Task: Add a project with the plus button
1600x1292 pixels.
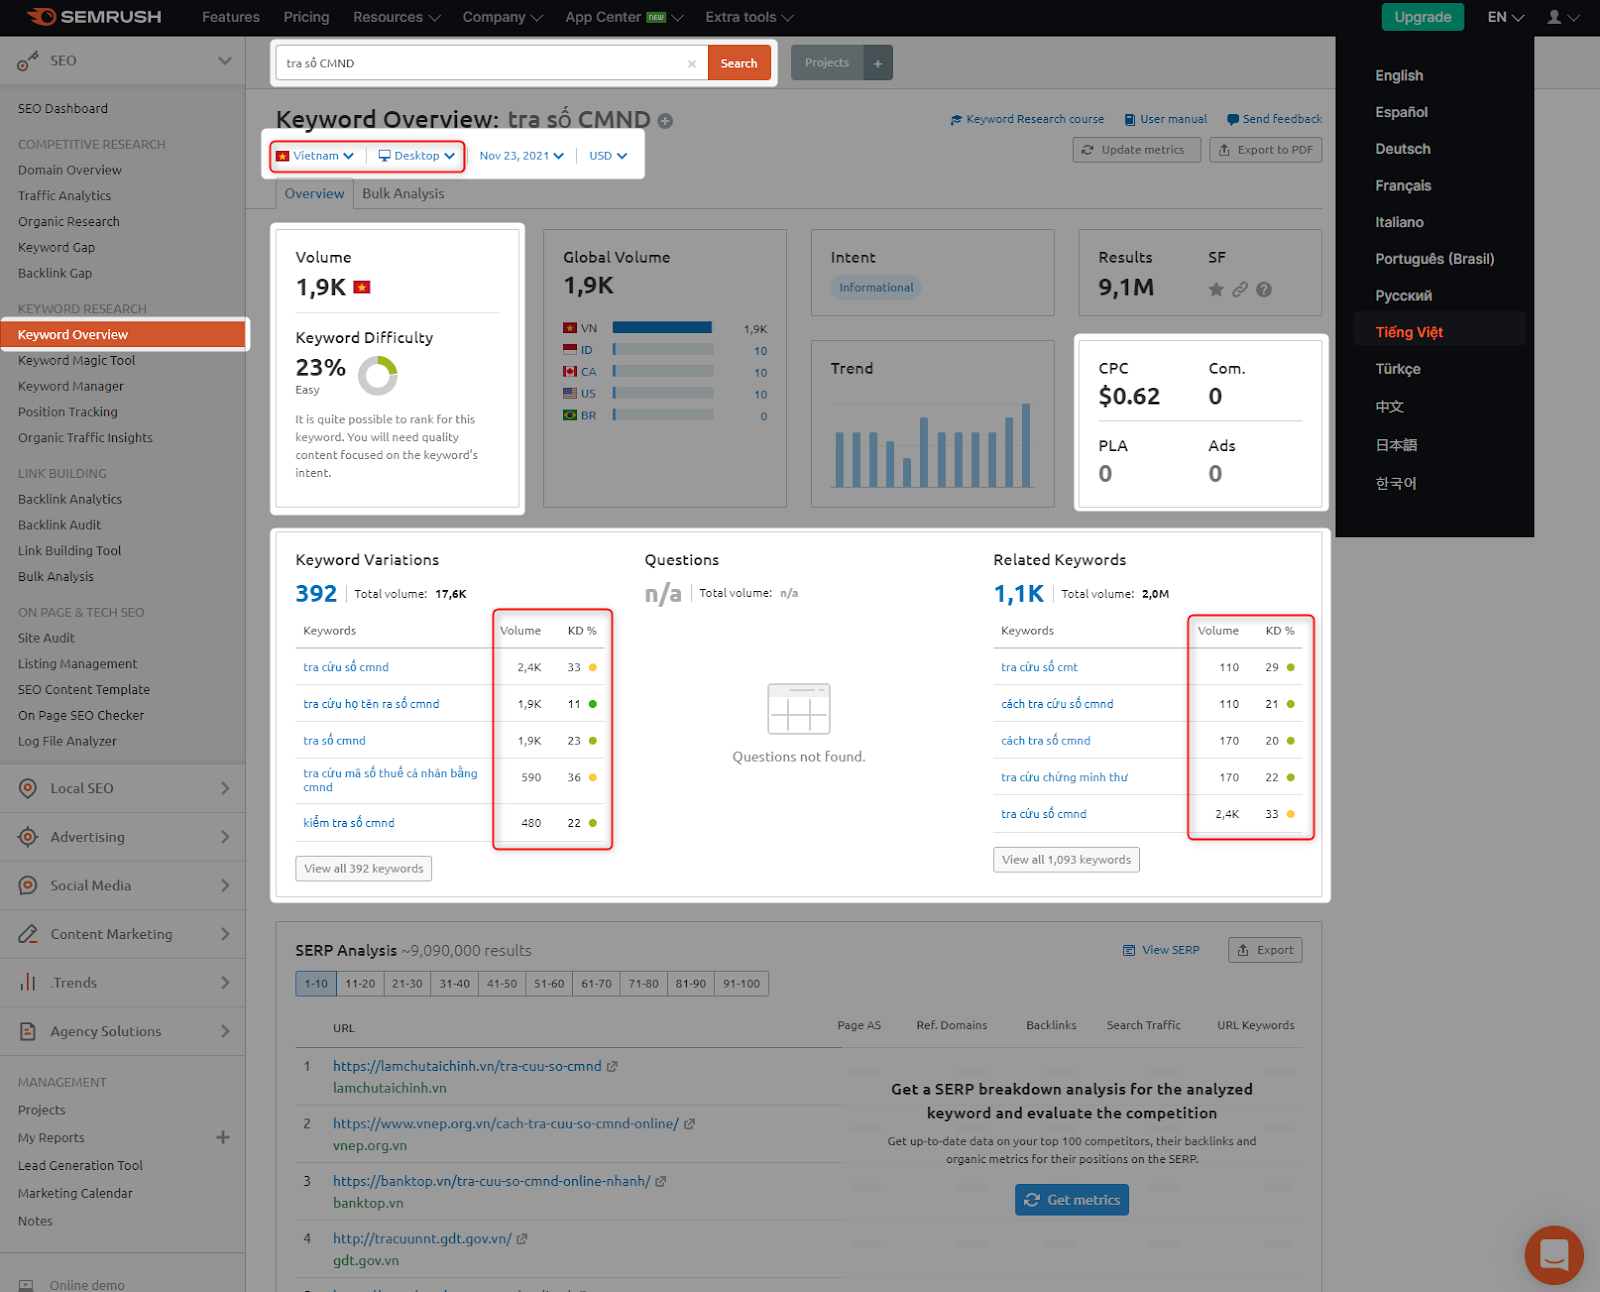Action: point(877,63)
